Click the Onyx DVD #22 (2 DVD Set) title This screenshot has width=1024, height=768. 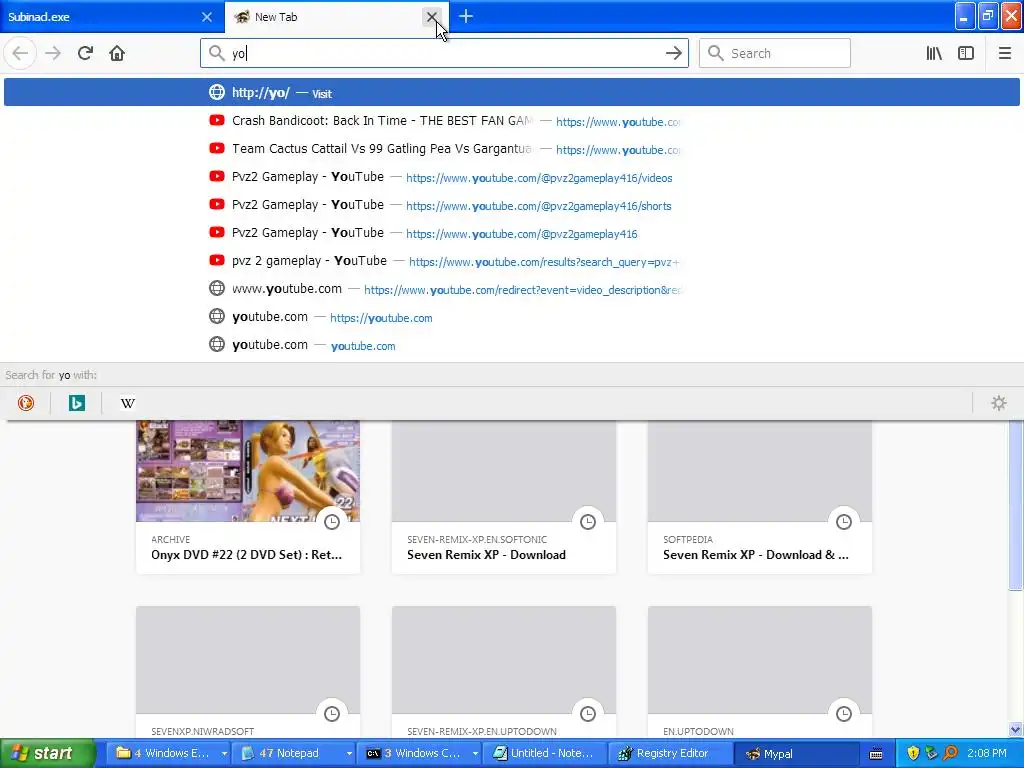[246, 555]
